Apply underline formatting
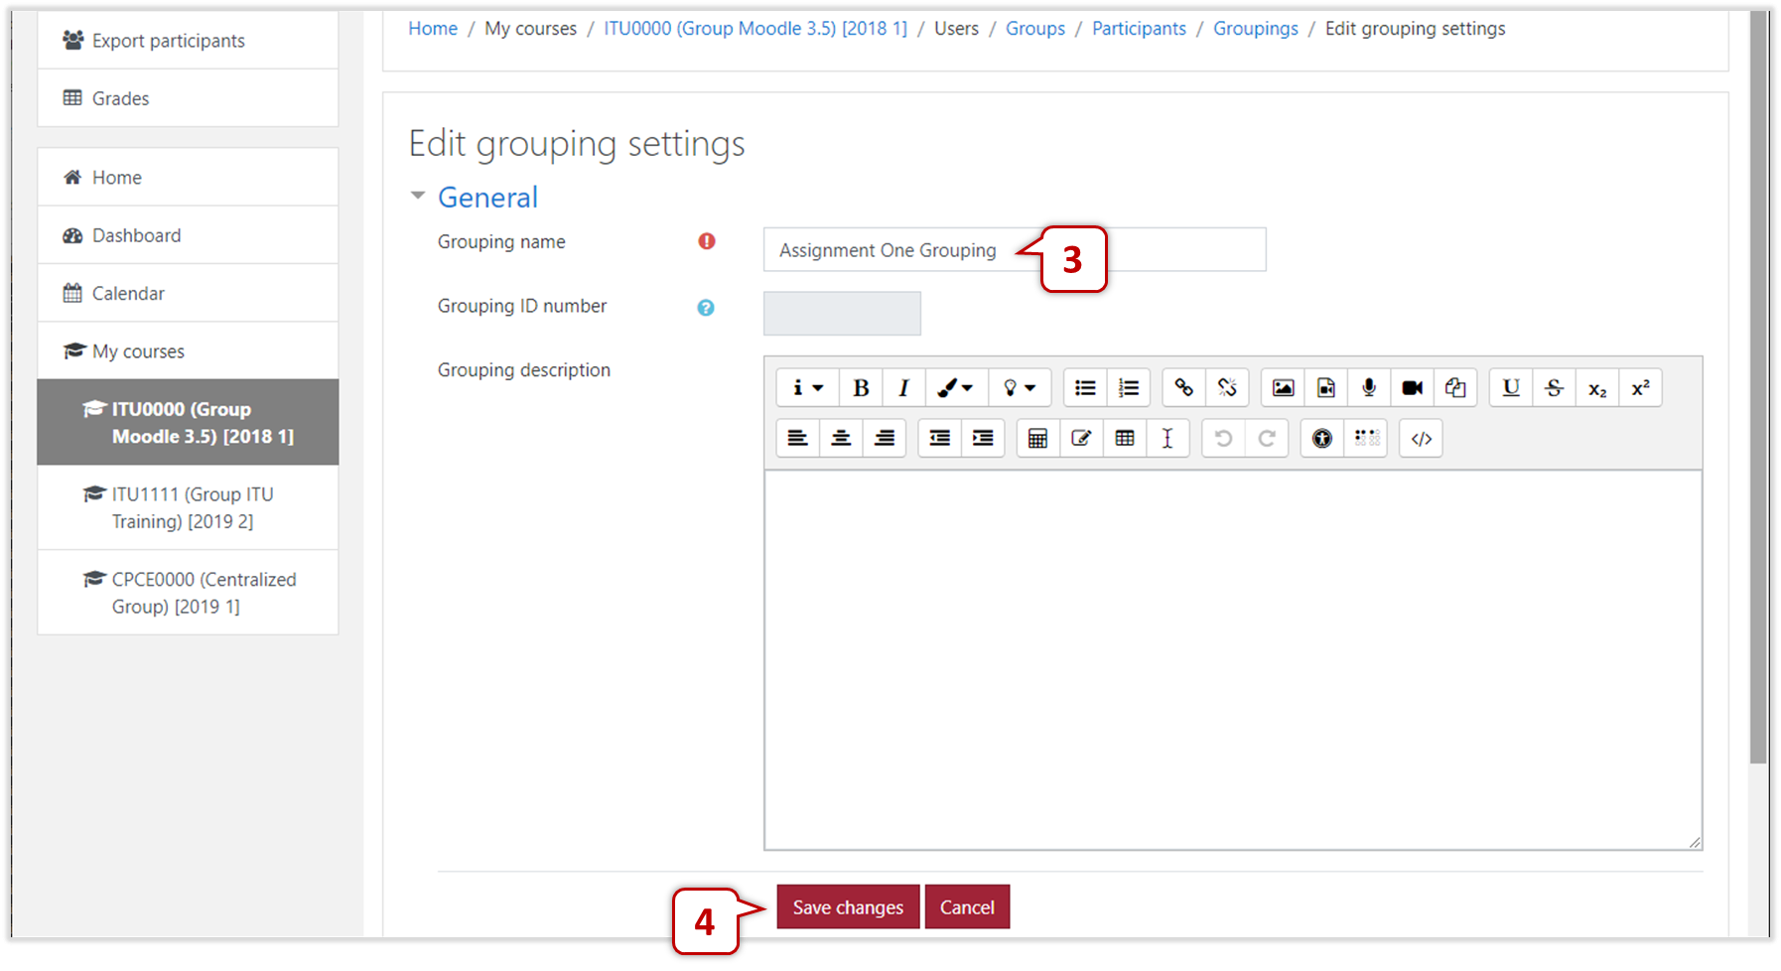The height and width of the screenshot is (971, 1781). click(1511, 388)
